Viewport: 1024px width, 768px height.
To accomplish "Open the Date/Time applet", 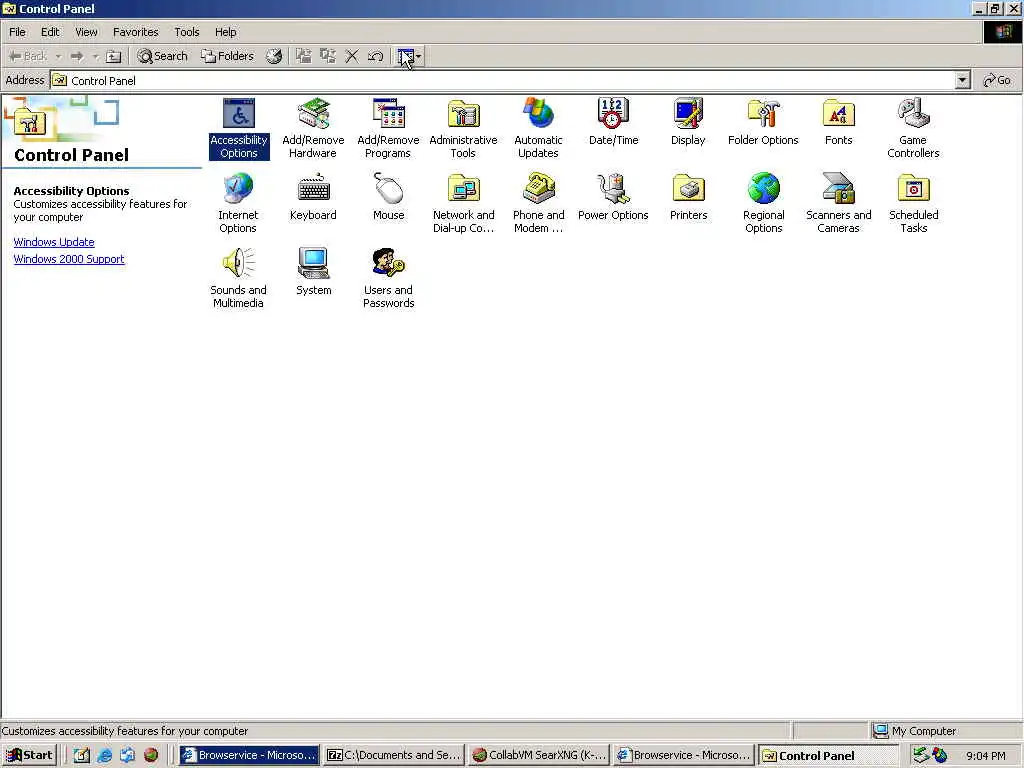I will click(x=613, y=122).
